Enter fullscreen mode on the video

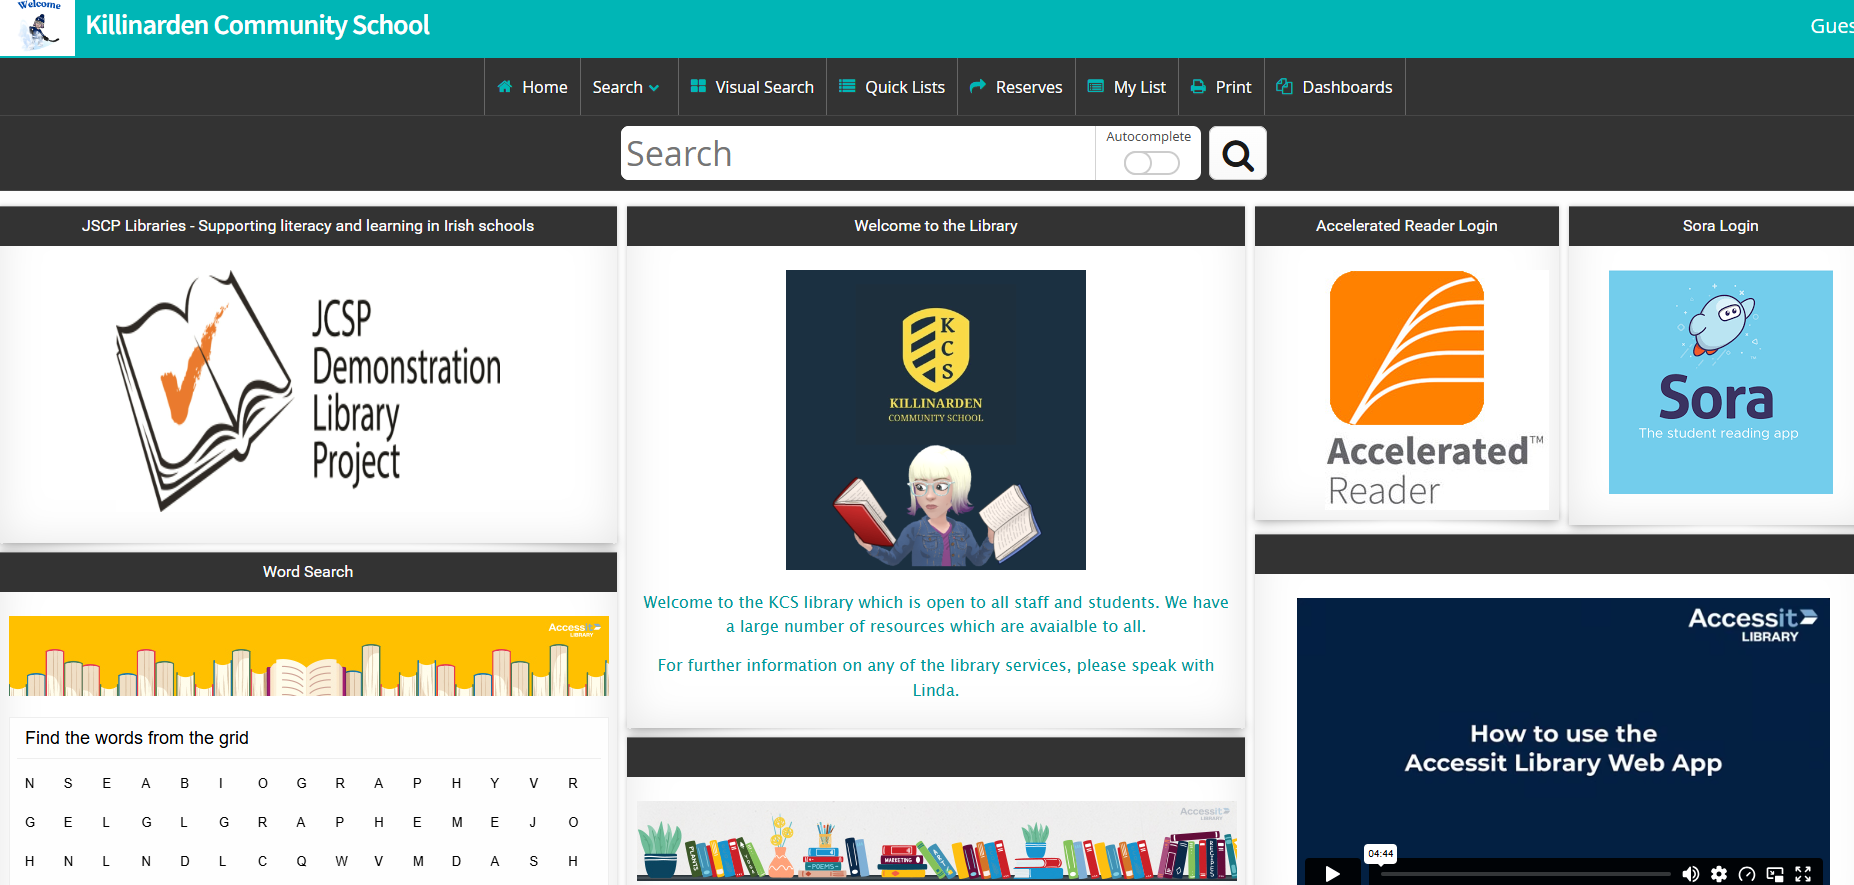point(1803,874)
